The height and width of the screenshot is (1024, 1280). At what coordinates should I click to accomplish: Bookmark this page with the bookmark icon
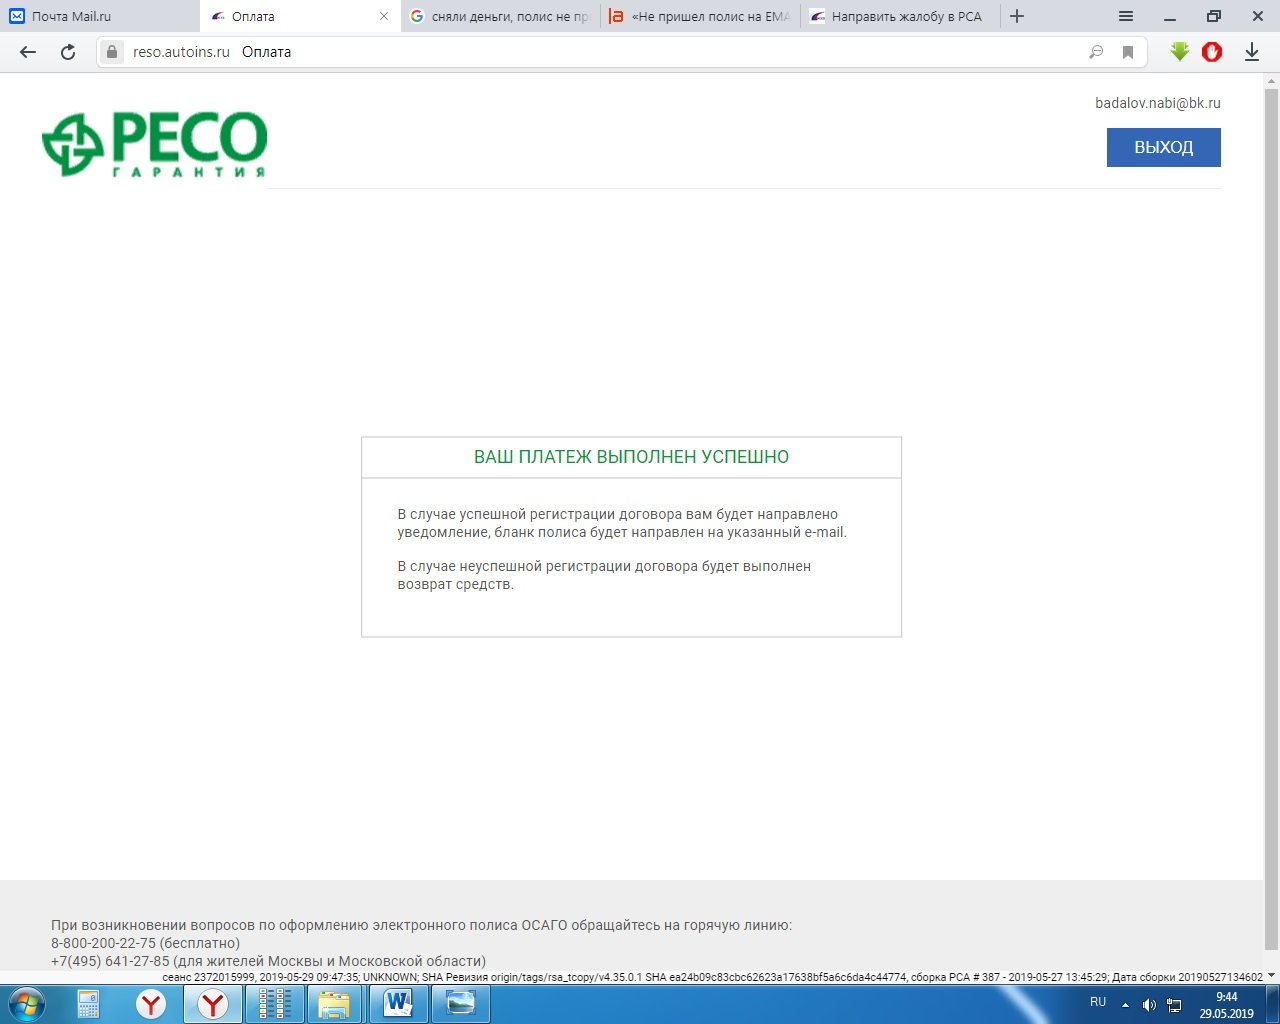pos(1128,52)
